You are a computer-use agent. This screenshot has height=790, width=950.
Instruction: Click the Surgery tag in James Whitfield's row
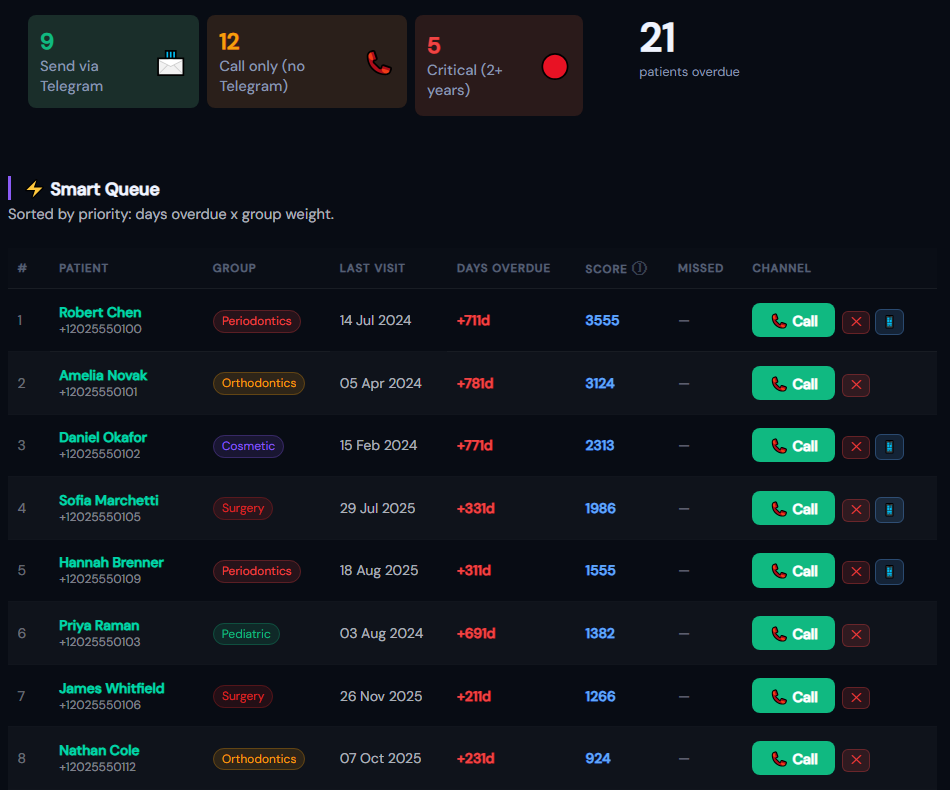tap(243, 696)
